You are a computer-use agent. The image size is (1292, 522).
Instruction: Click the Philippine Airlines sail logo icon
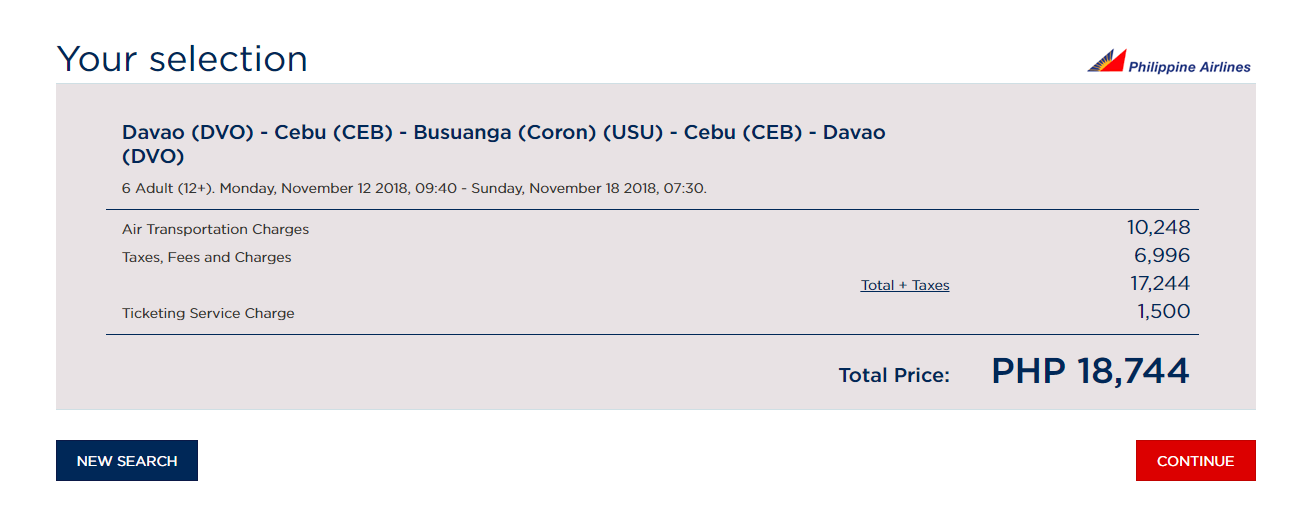pos(1106,61)
